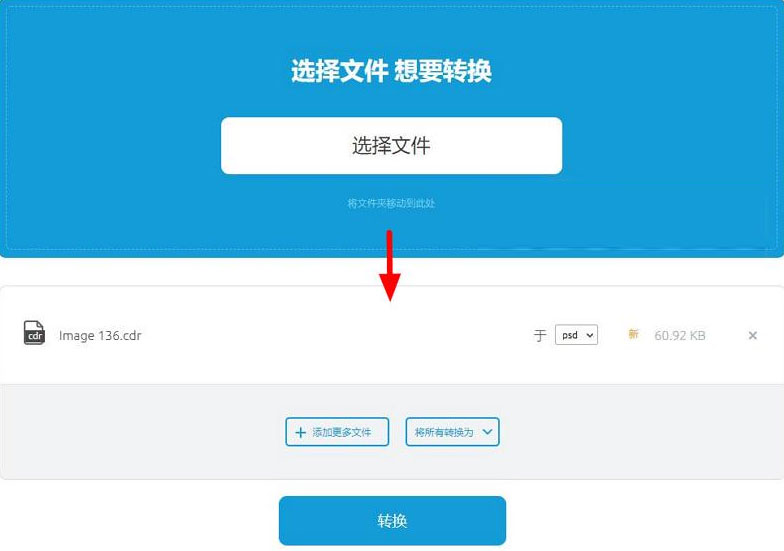Click the 于 label before format selector
Screen dimensions: 784x551
tap(540, 336)
